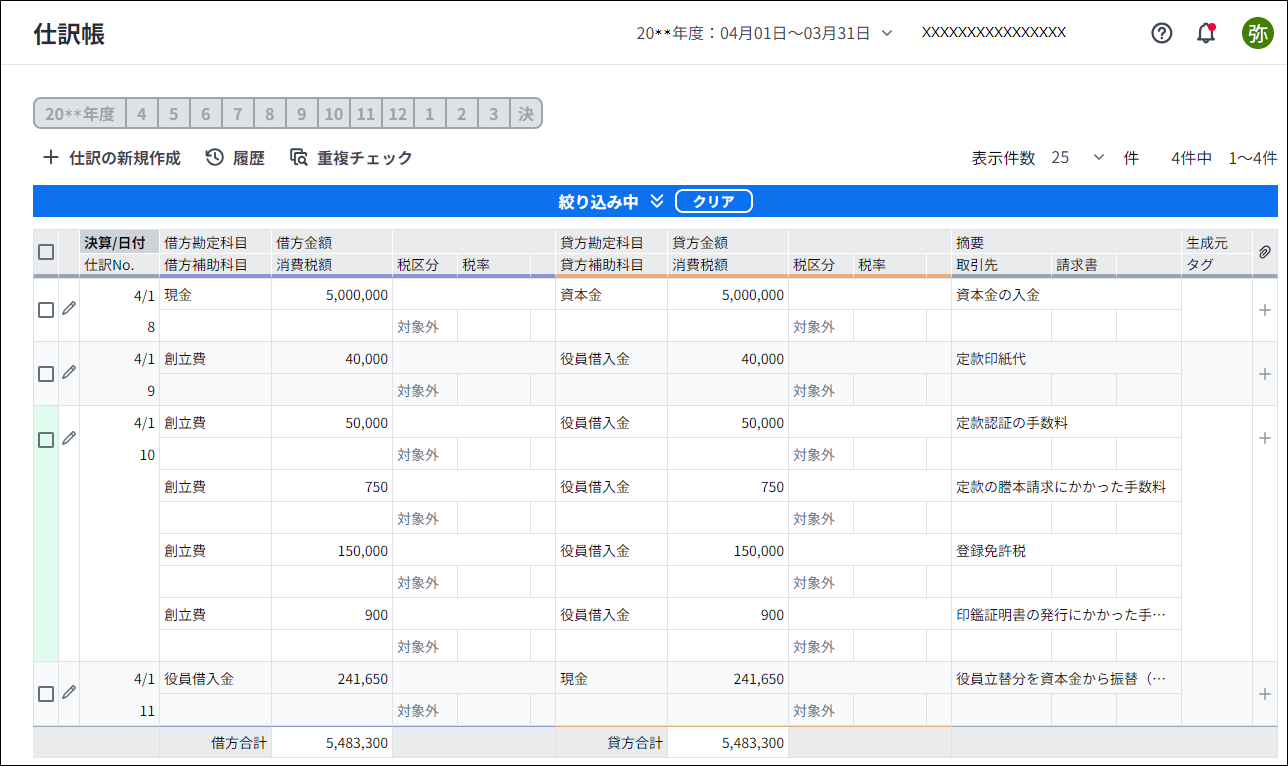Click plus icon on 役員立替分 row

[1264, 694]
